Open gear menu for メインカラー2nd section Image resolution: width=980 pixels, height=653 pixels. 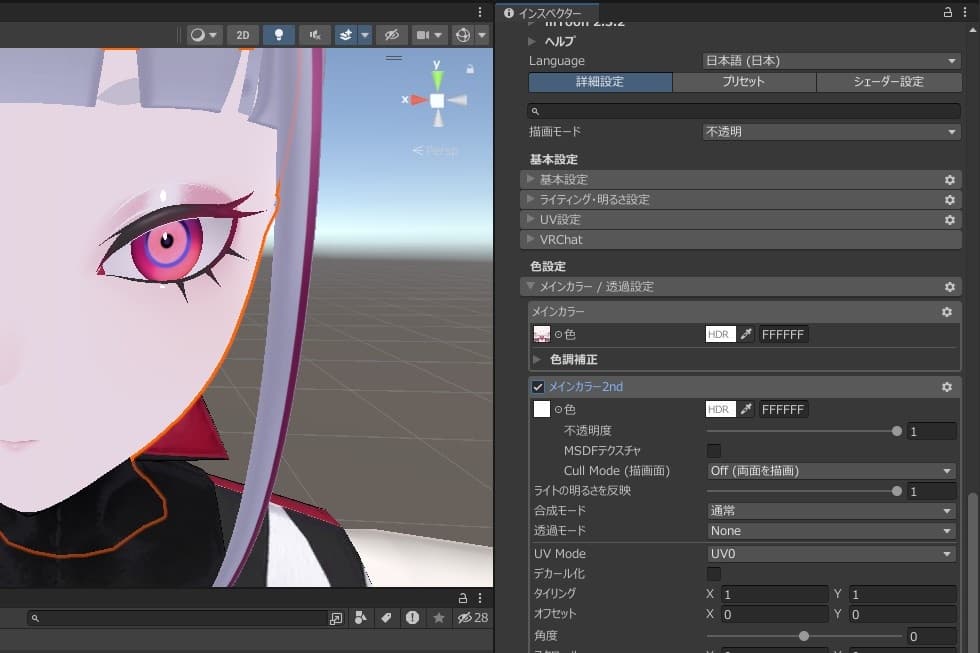[x=947, y=387]
